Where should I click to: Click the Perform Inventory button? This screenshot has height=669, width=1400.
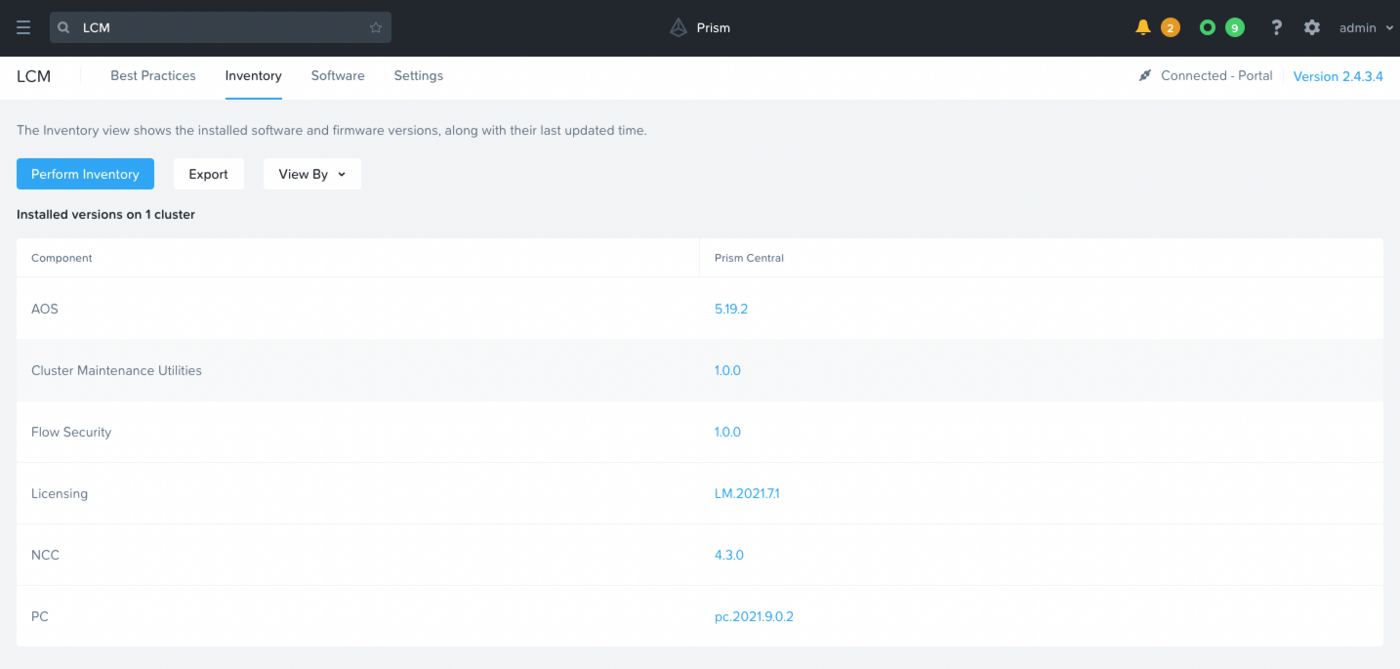click(85, 173)
